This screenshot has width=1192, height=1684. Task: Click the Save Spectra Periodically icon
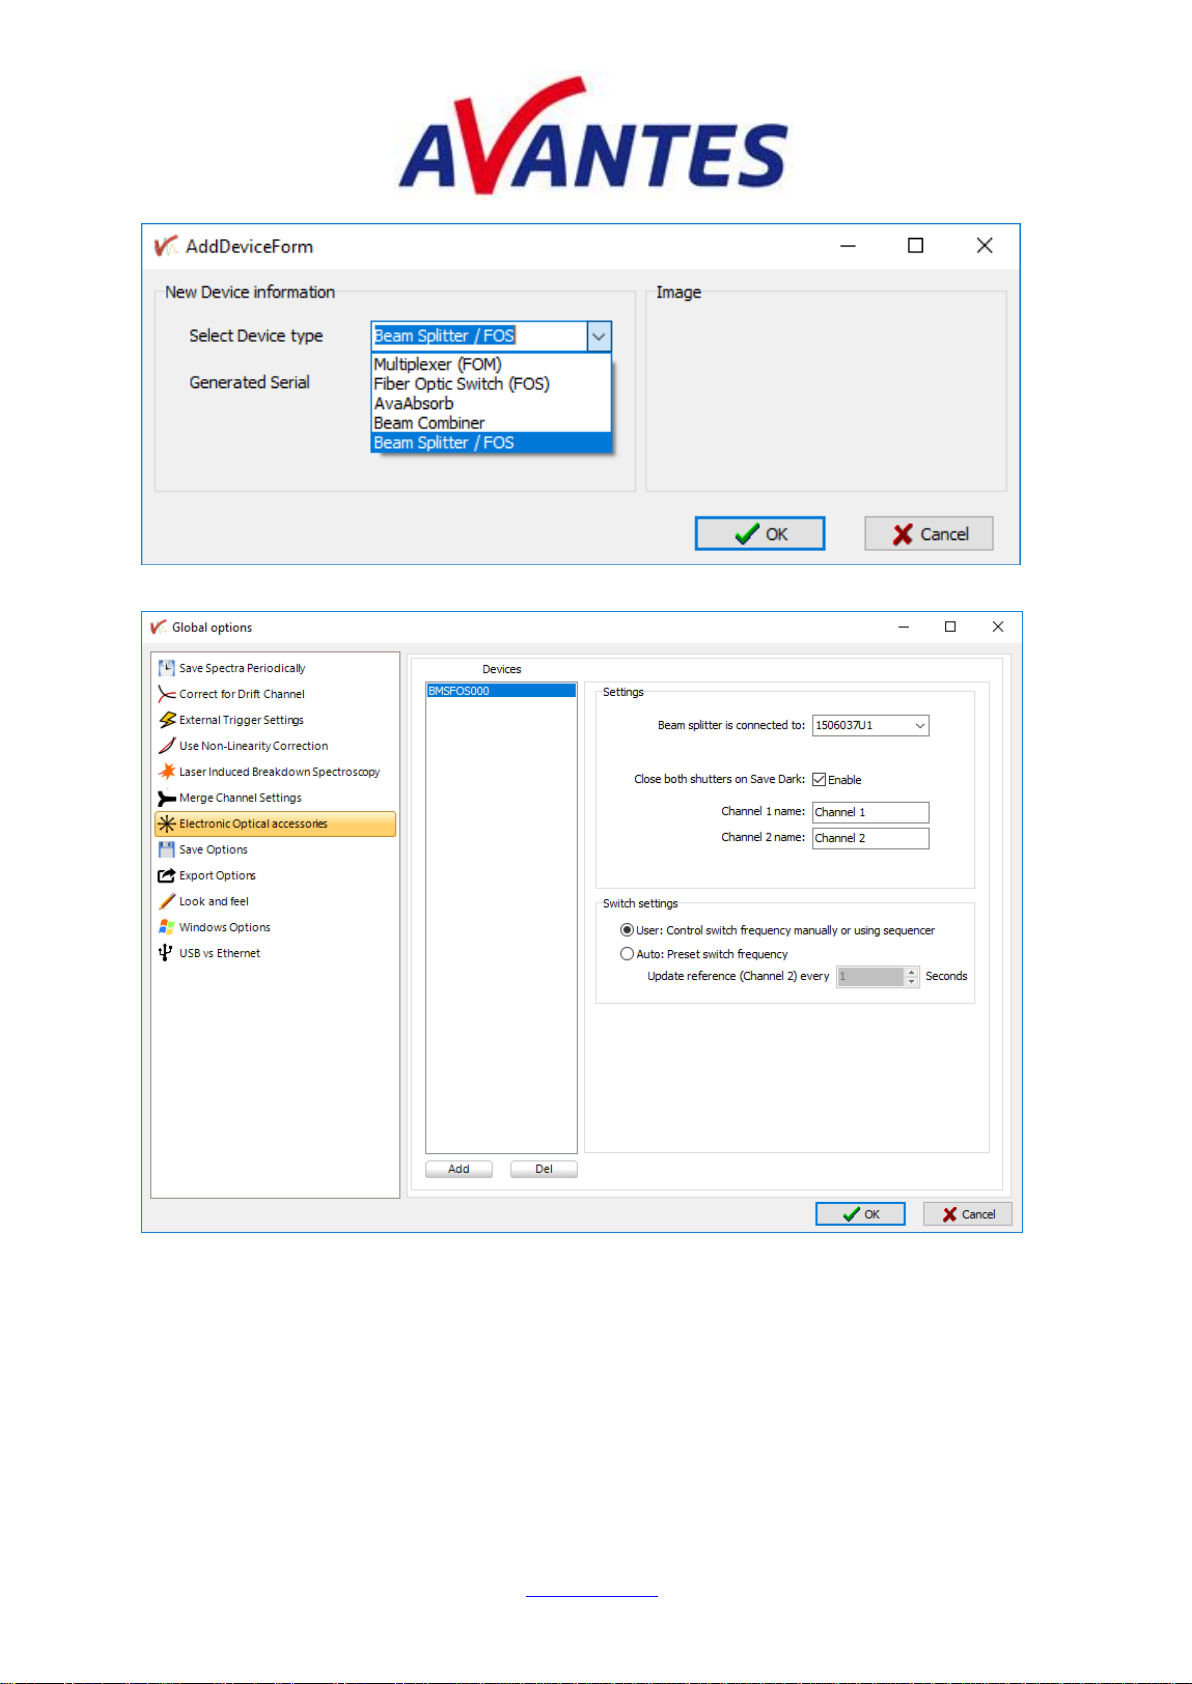coord(167,668)
